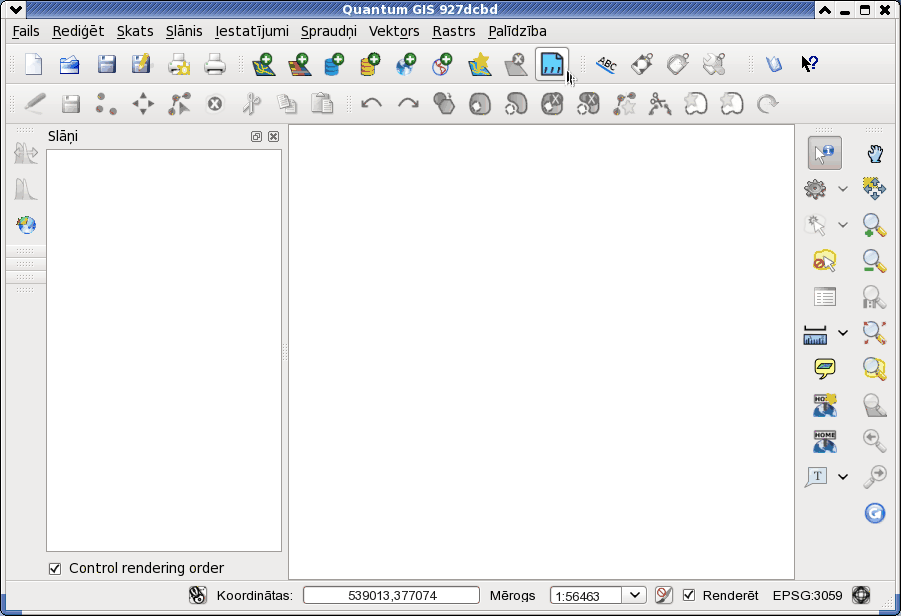Remove layer icon with X mark
The image size is (901, 616).
coord(515,64)
